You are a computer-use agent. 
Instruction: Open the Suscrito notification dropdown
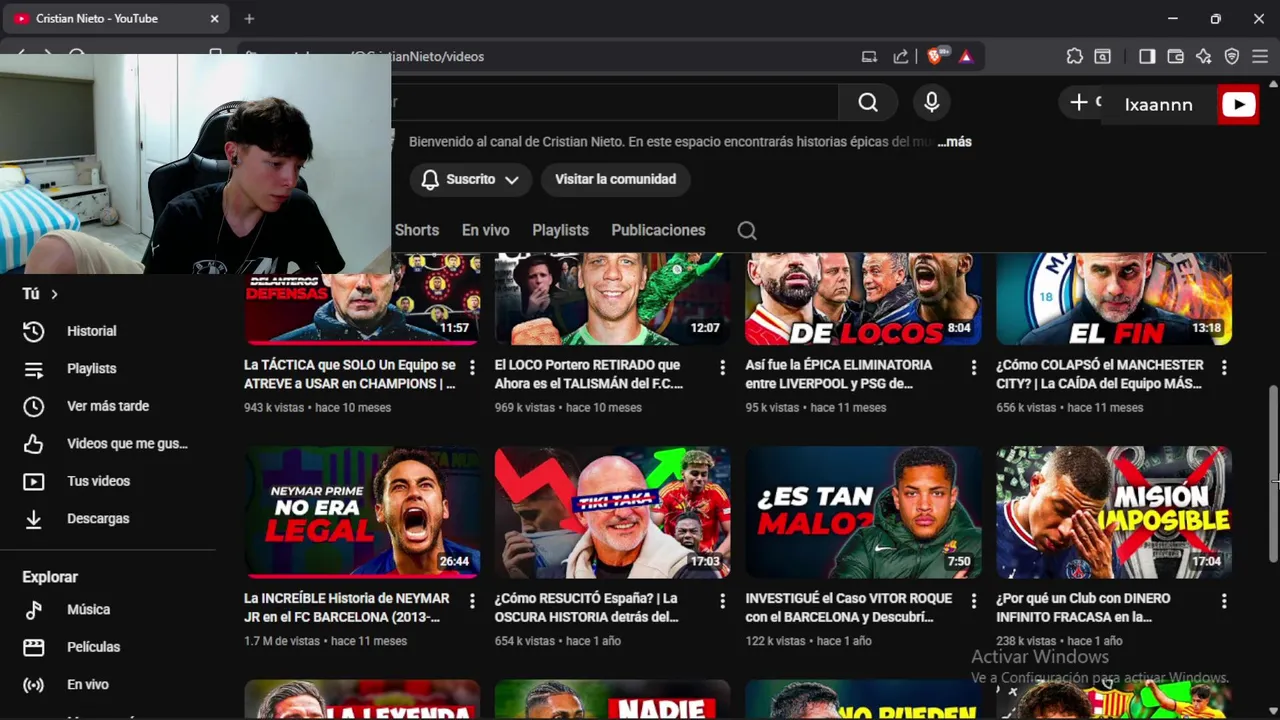click(469, 179)
